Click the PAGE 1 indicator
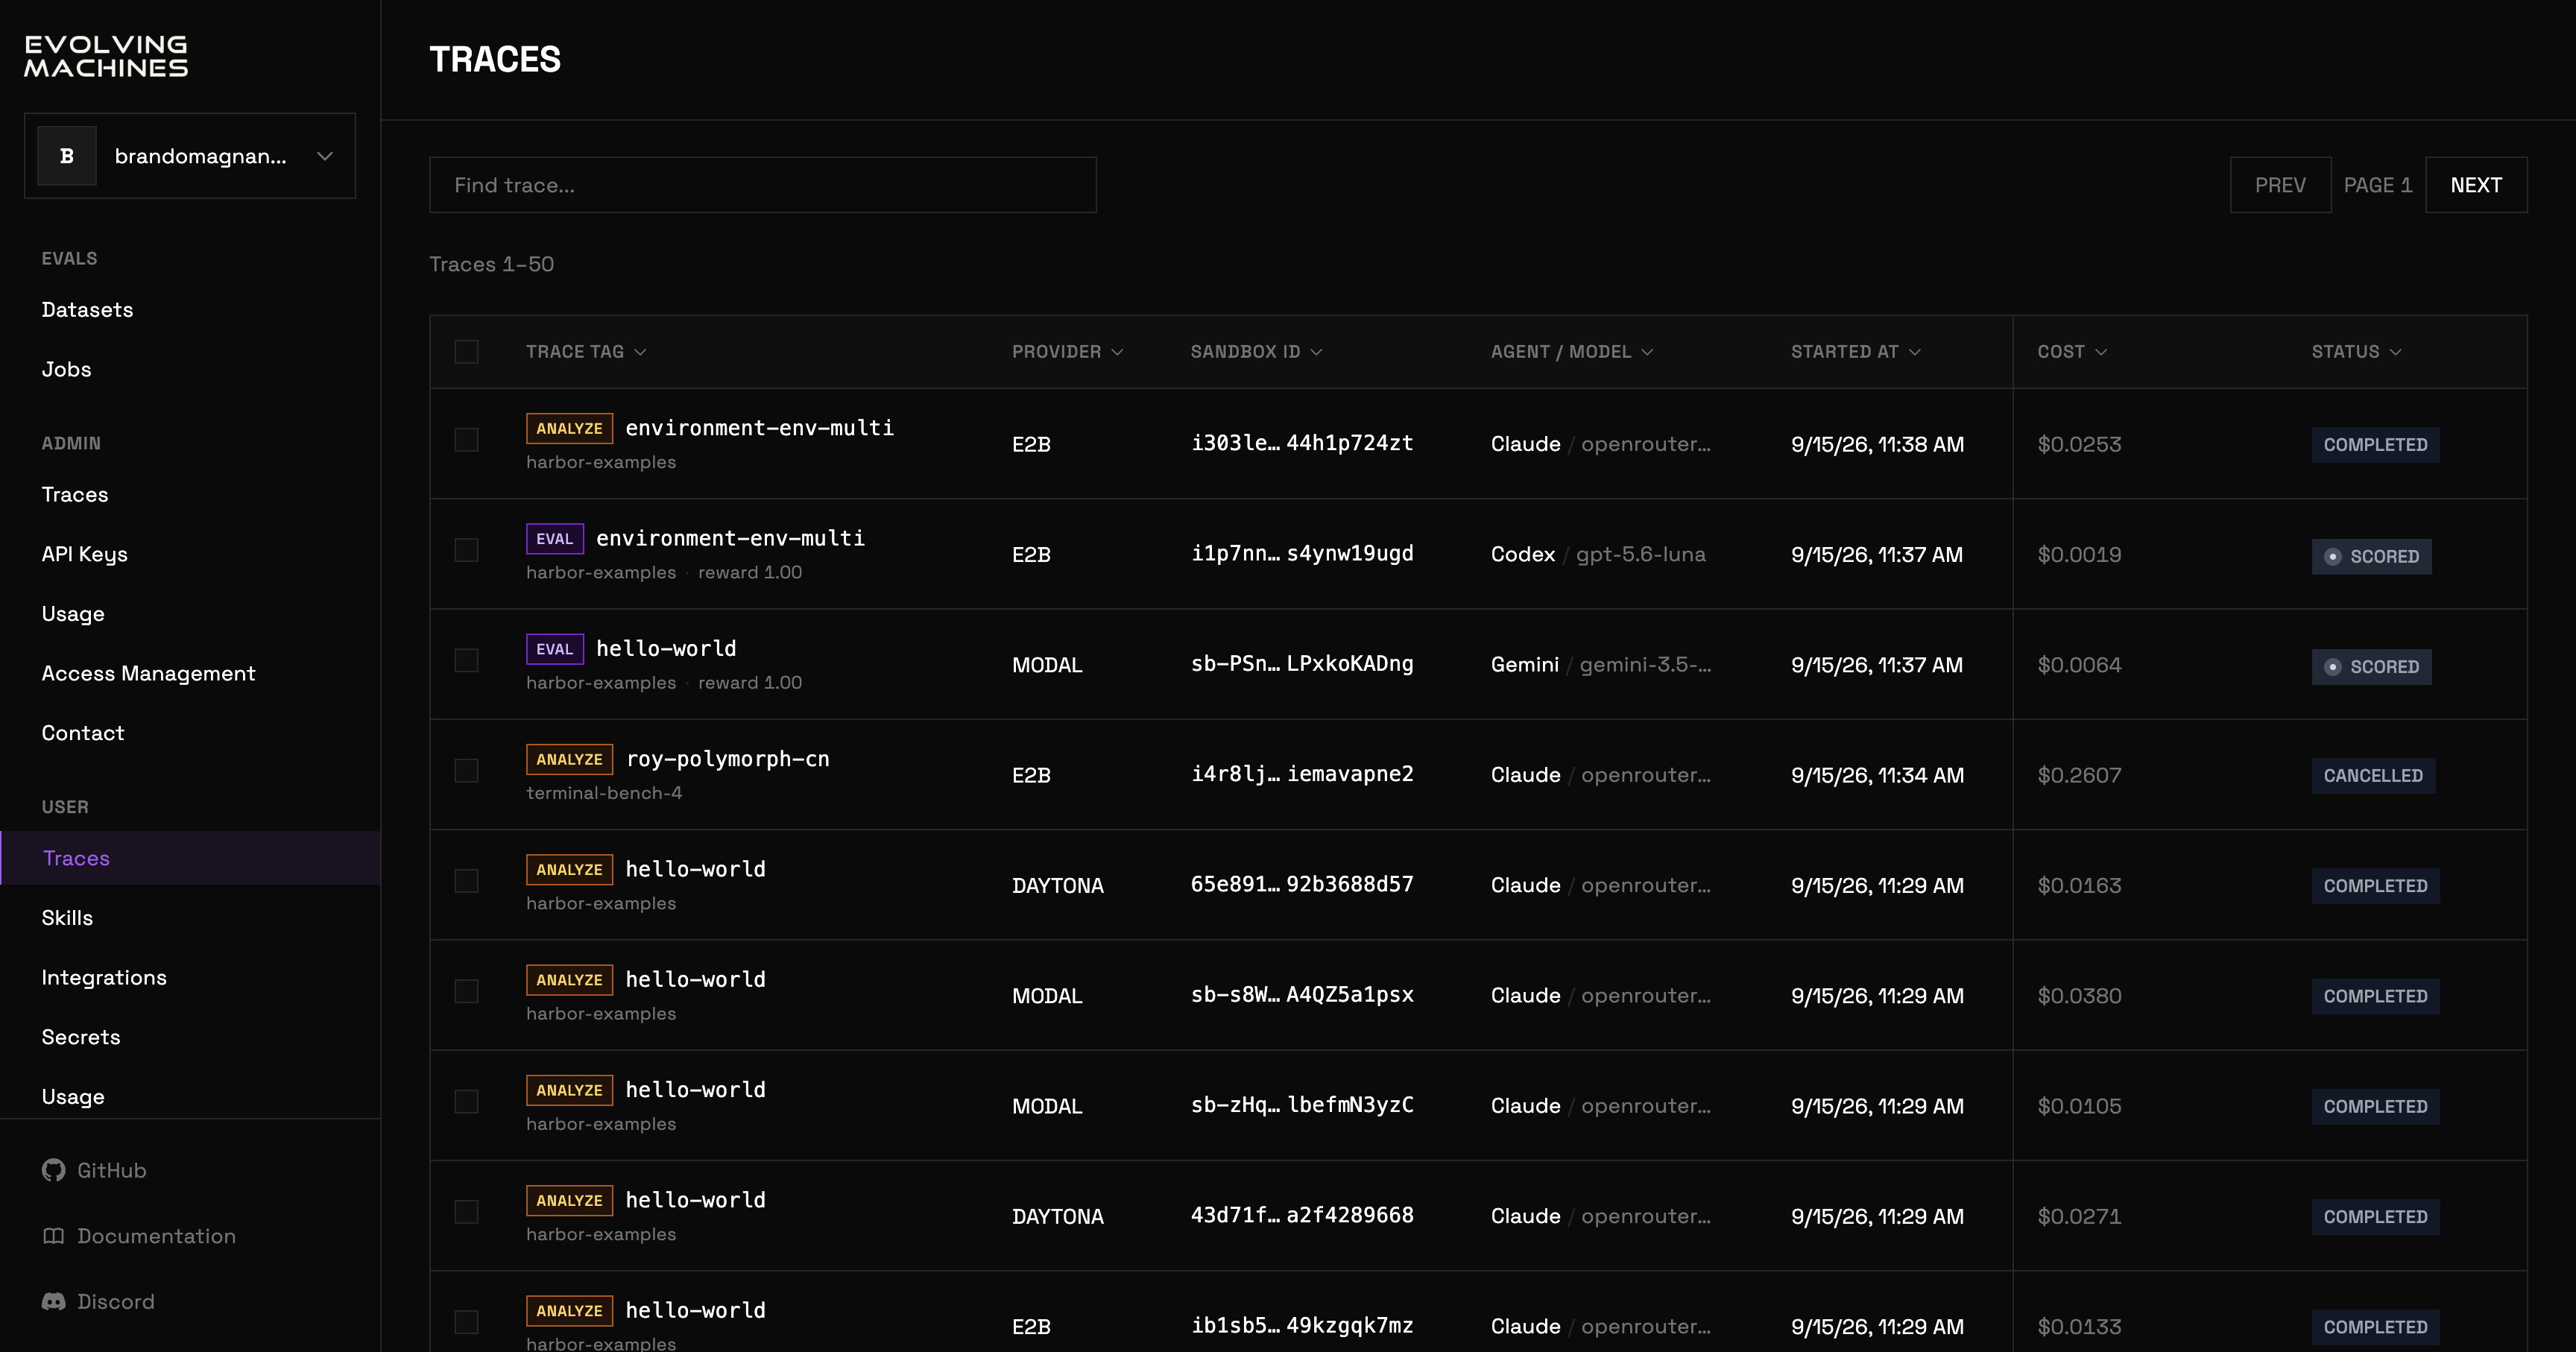Screen dimensions: 2576x1352 [2378, 185]
